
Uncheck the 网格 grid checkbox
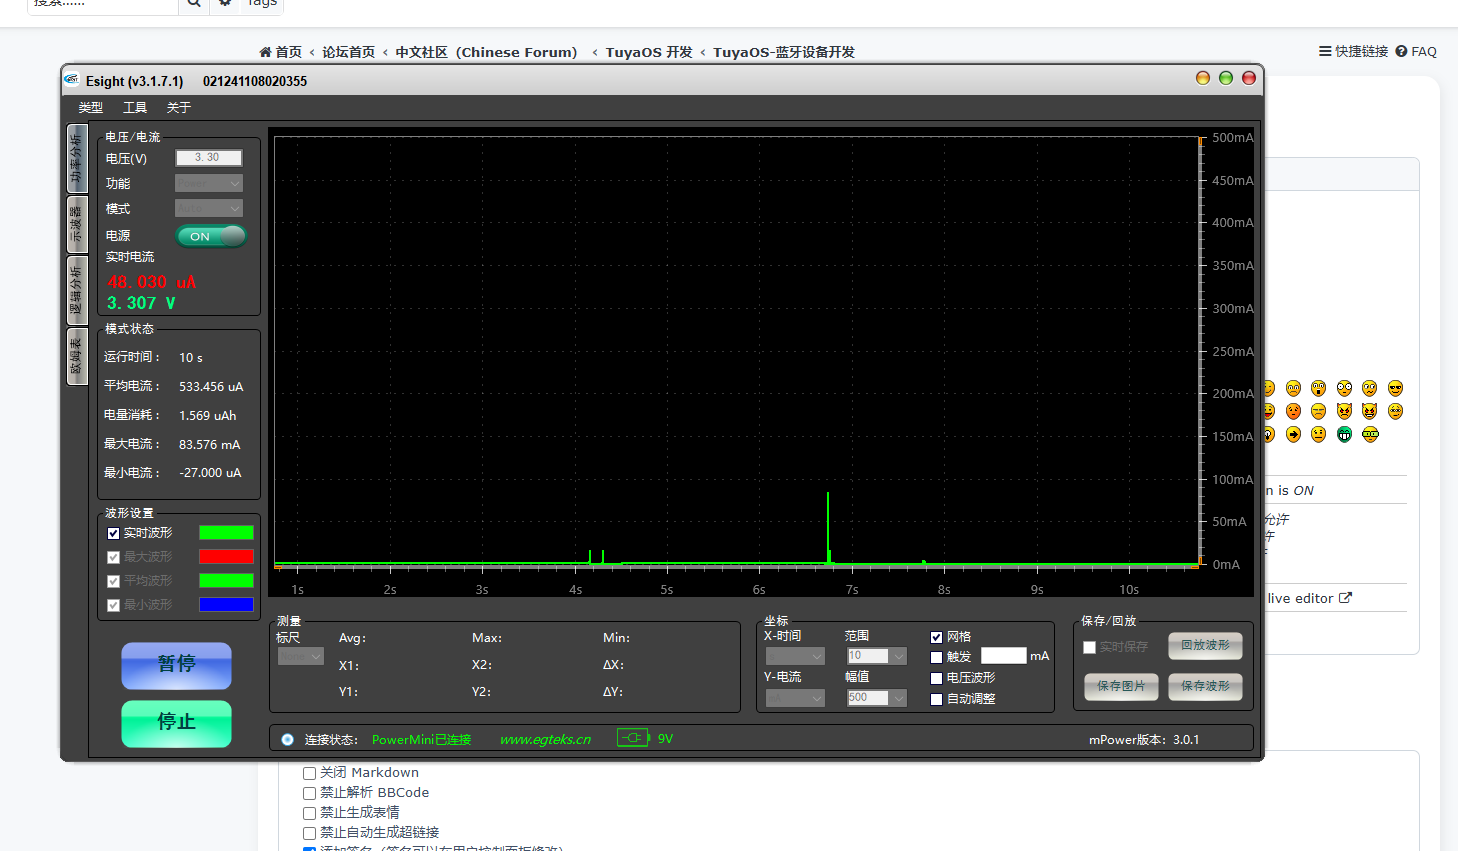936,637
